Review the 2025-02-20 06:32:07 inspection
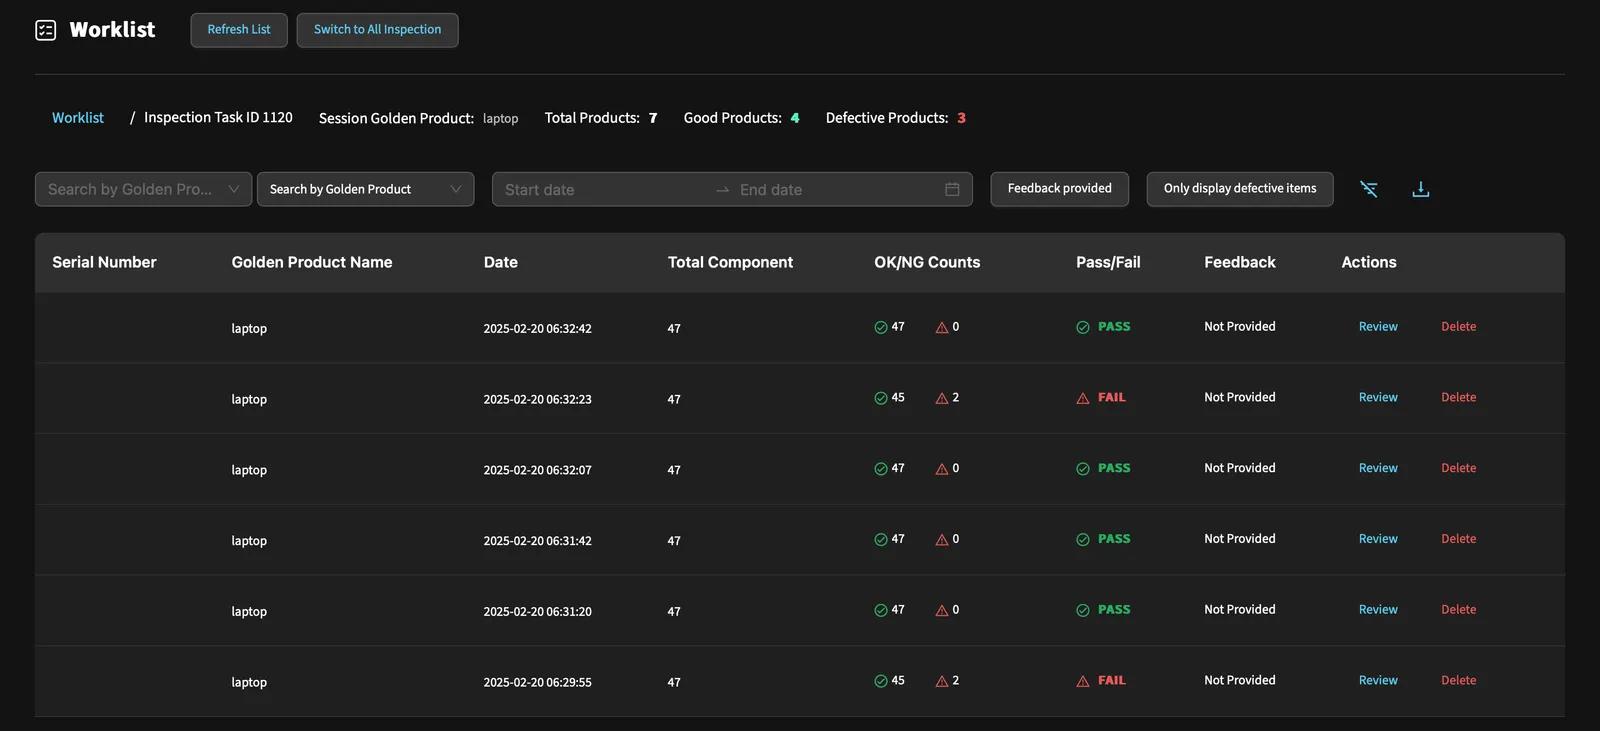 (1378, 468)
